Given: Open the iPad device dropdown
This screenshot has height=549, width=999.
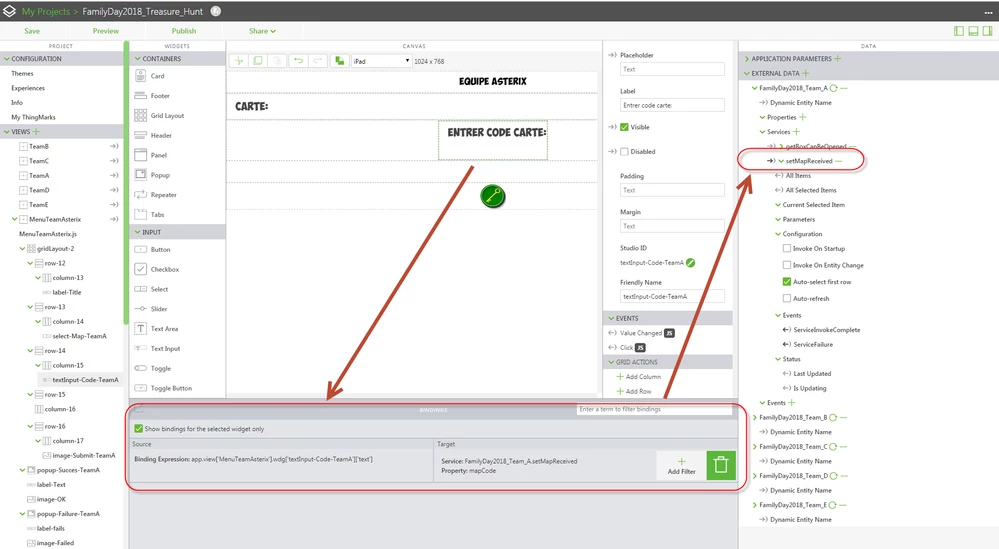Looking at the screenshot, I should (x=382, y=61).
